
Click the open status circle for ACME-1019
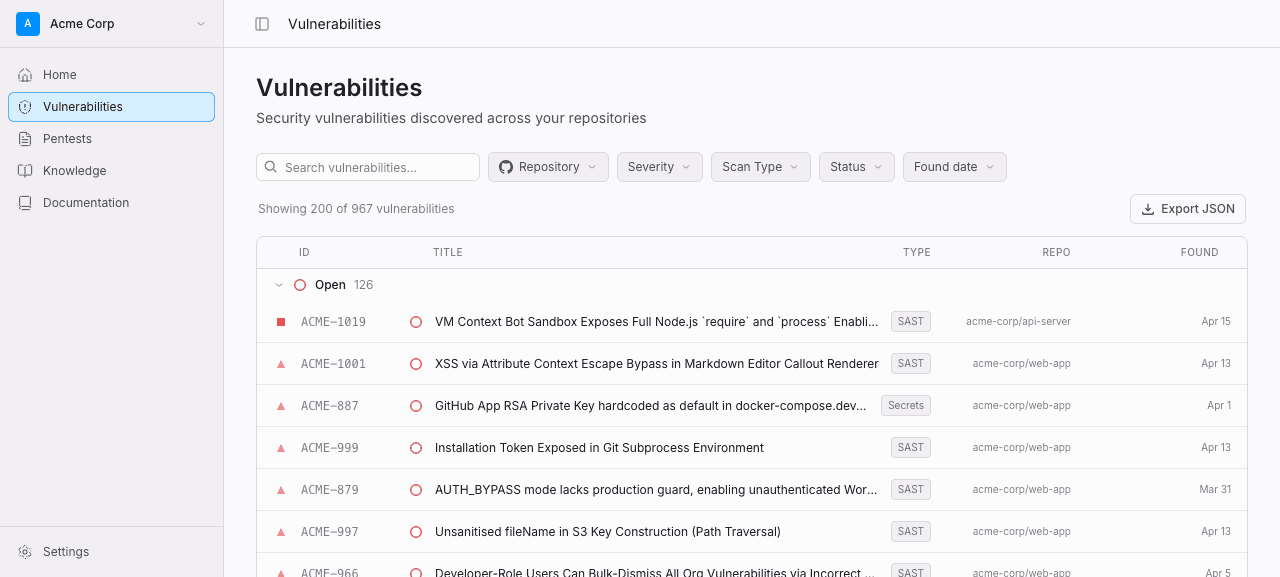416,322
